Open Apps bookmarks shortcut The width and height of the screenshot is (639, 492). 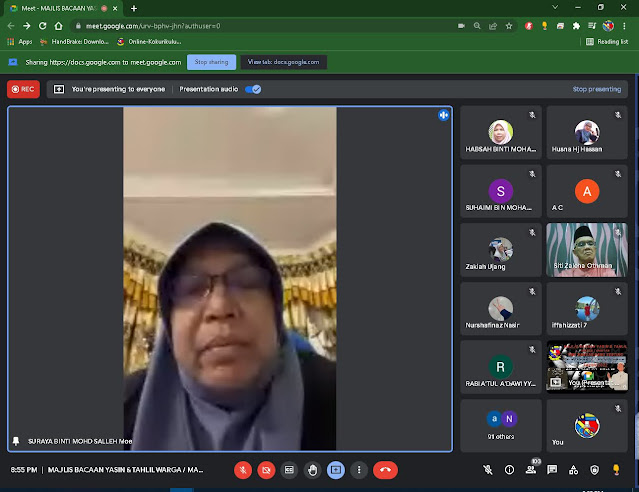pyautogui.click(x=20, y=42)
